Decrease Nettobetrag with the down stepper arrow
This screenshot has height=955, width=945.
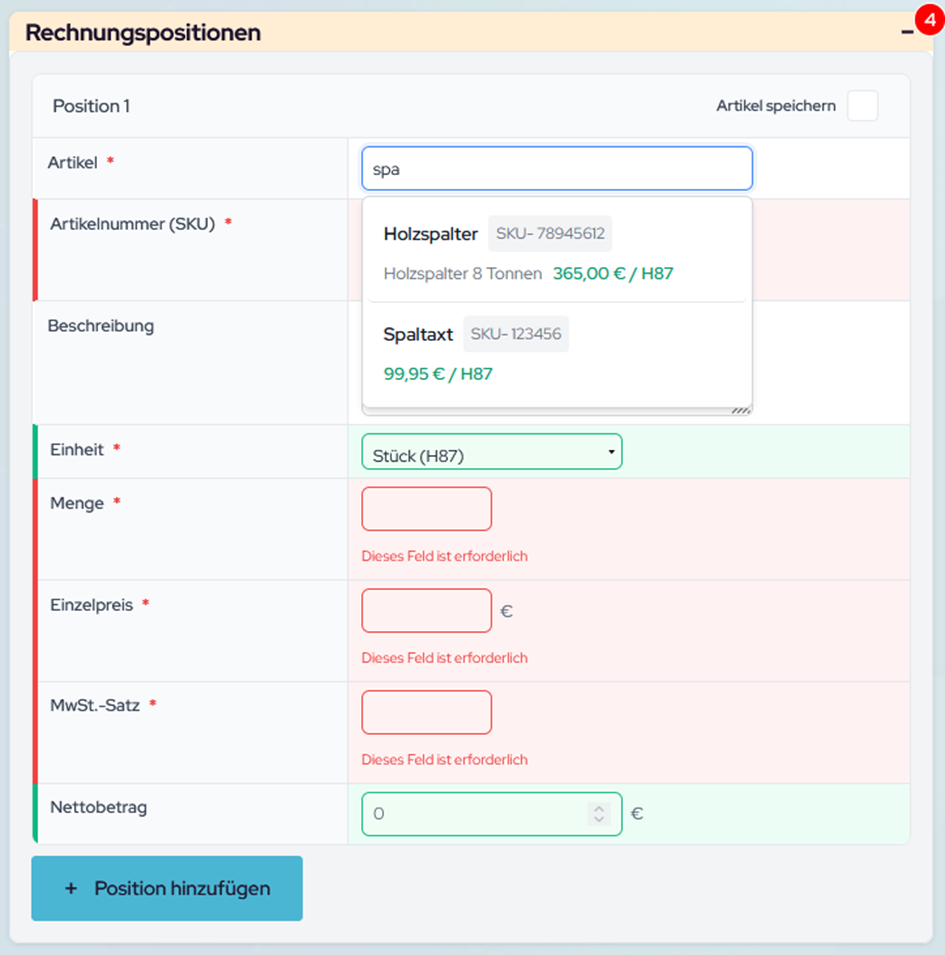pos(599,820)
